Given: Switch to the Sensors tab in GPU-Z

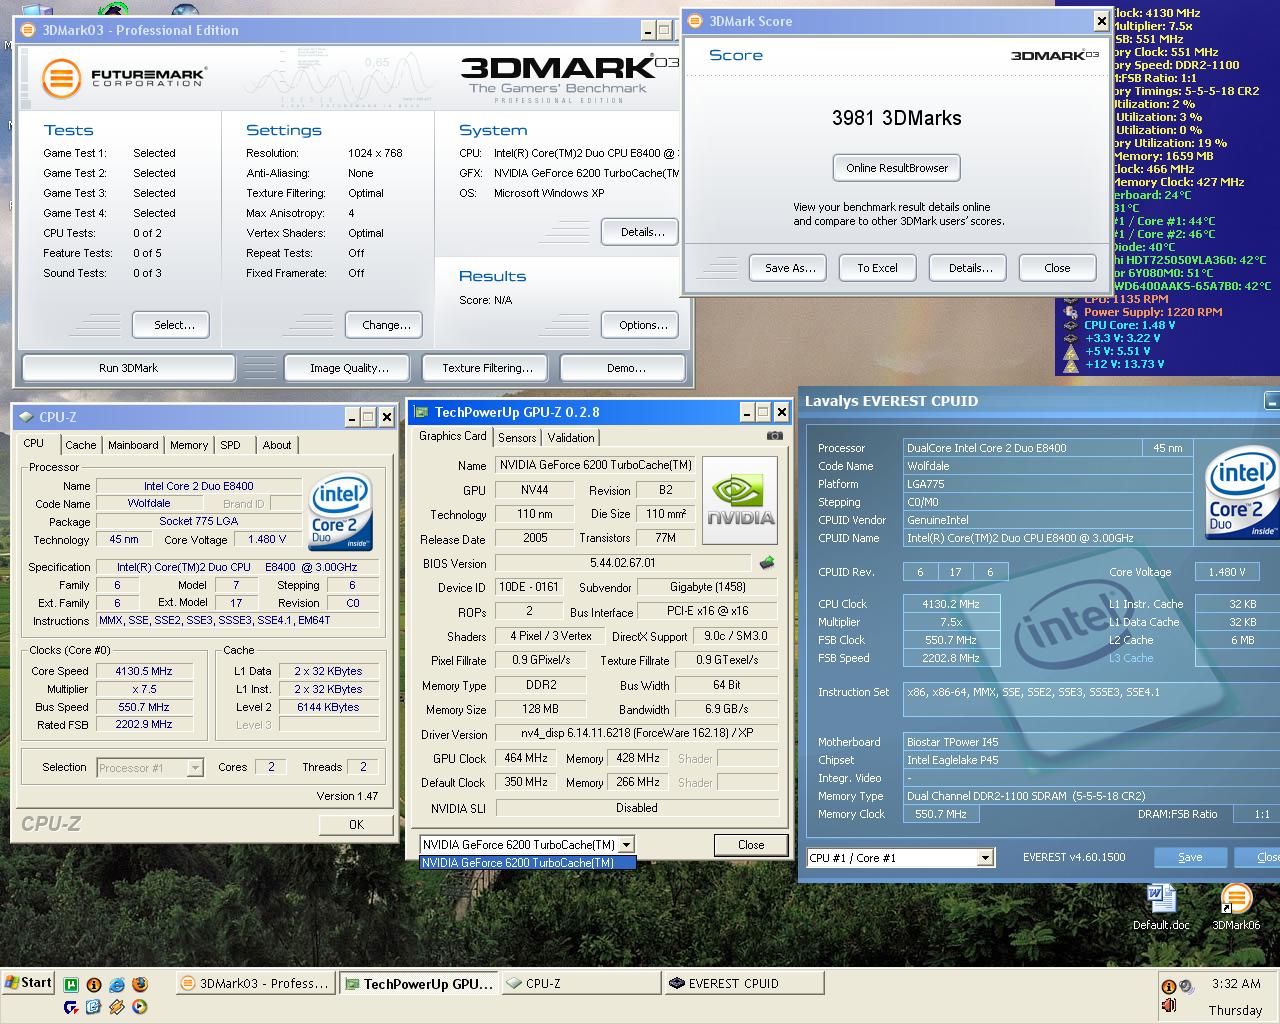Looking at the screenshot, I should (x=517, y=438).
